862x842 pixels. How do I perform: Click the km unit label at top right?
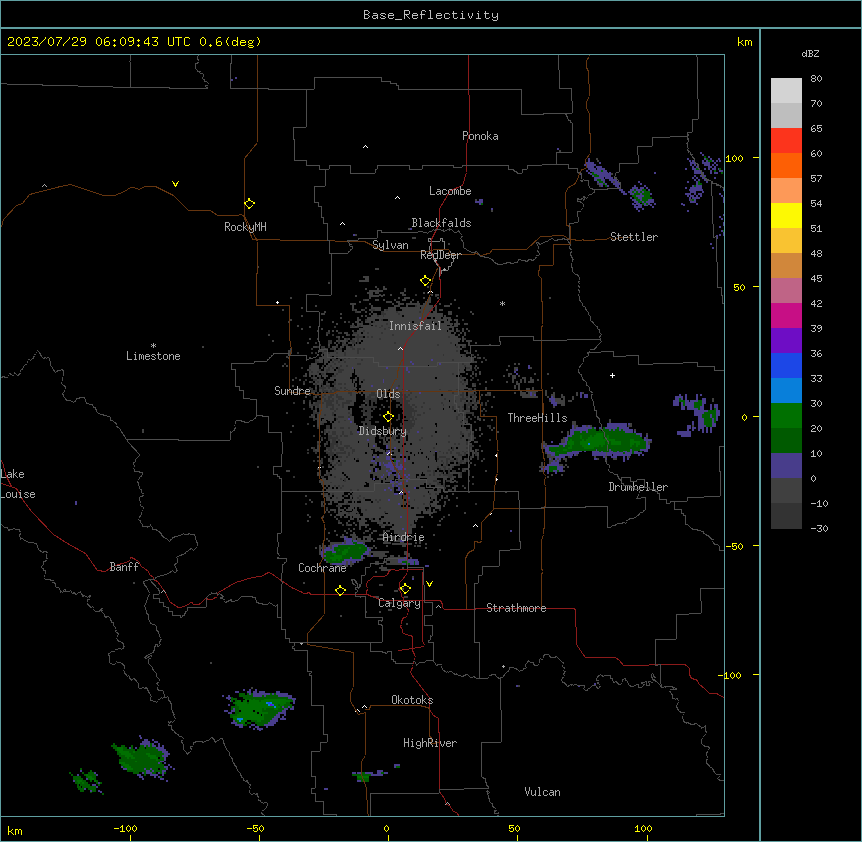[x=745, y=42]
